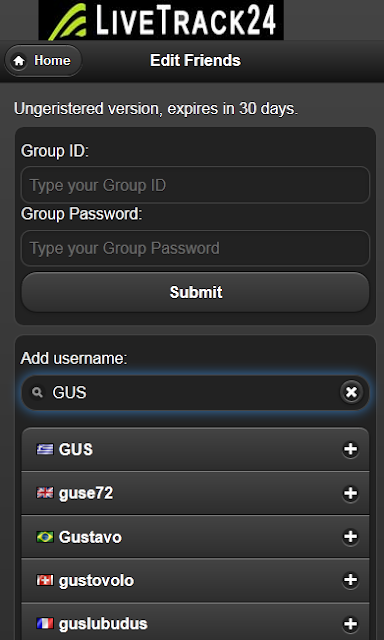
Task: Click the French flag beside guslubudus
Action: click(45, 624)
